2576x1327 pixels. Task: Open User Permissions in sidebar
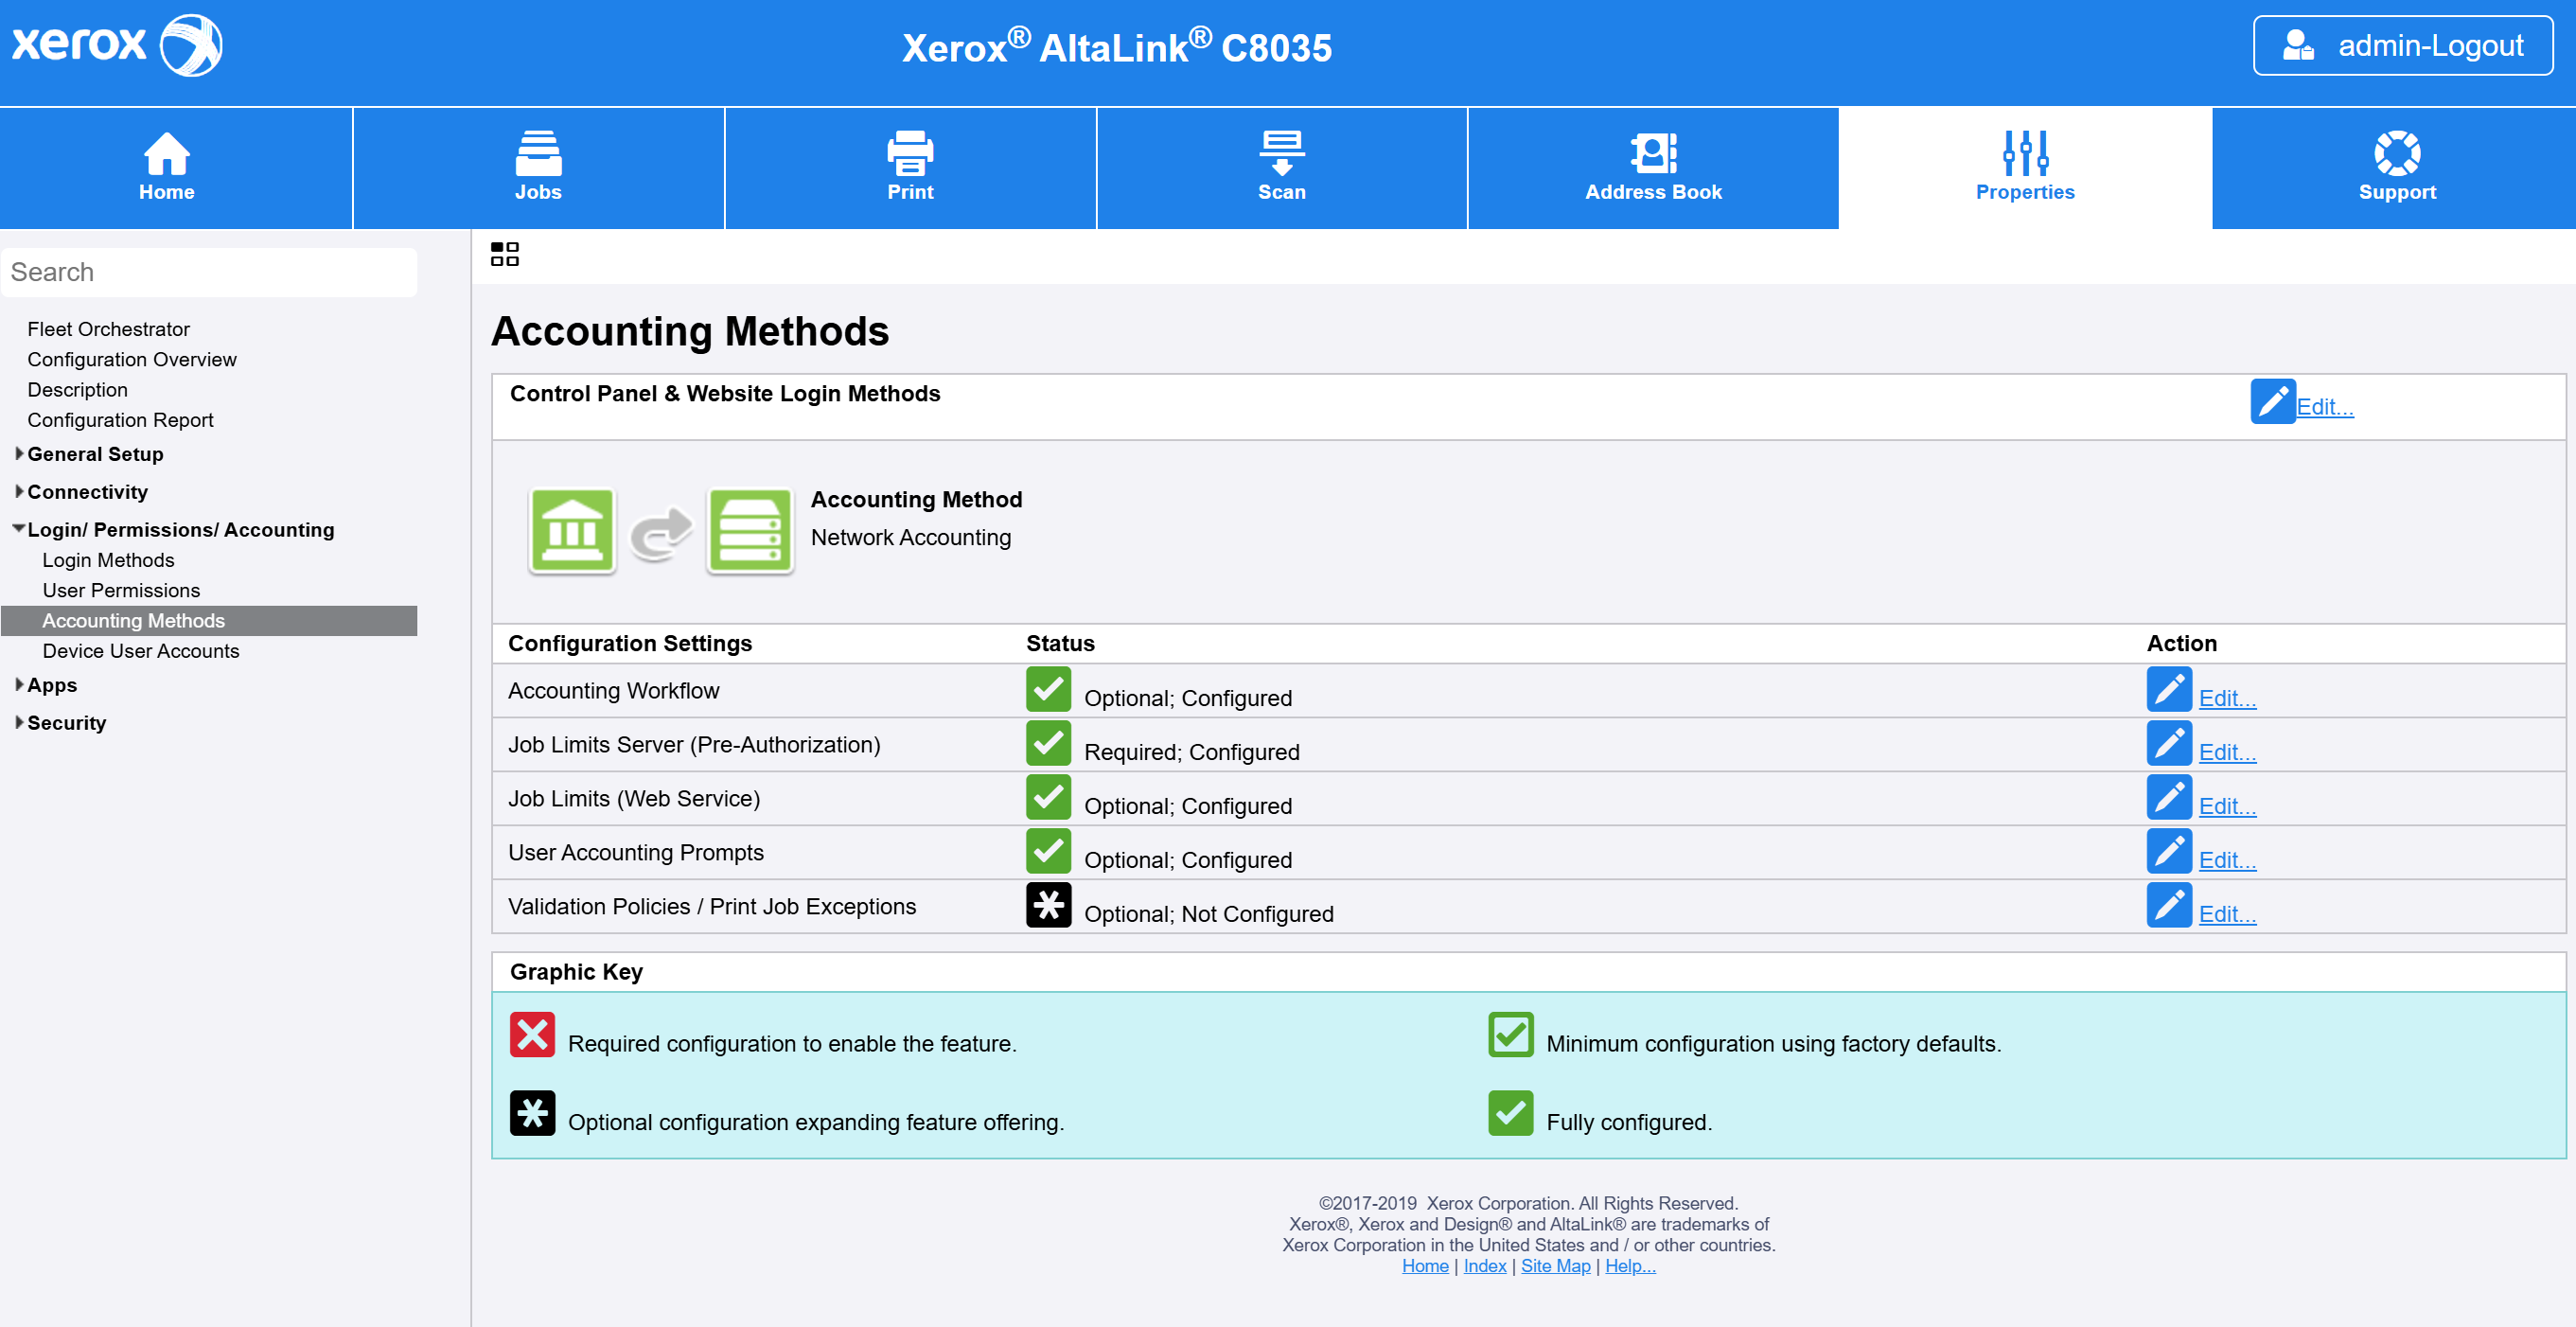(121, 591)
